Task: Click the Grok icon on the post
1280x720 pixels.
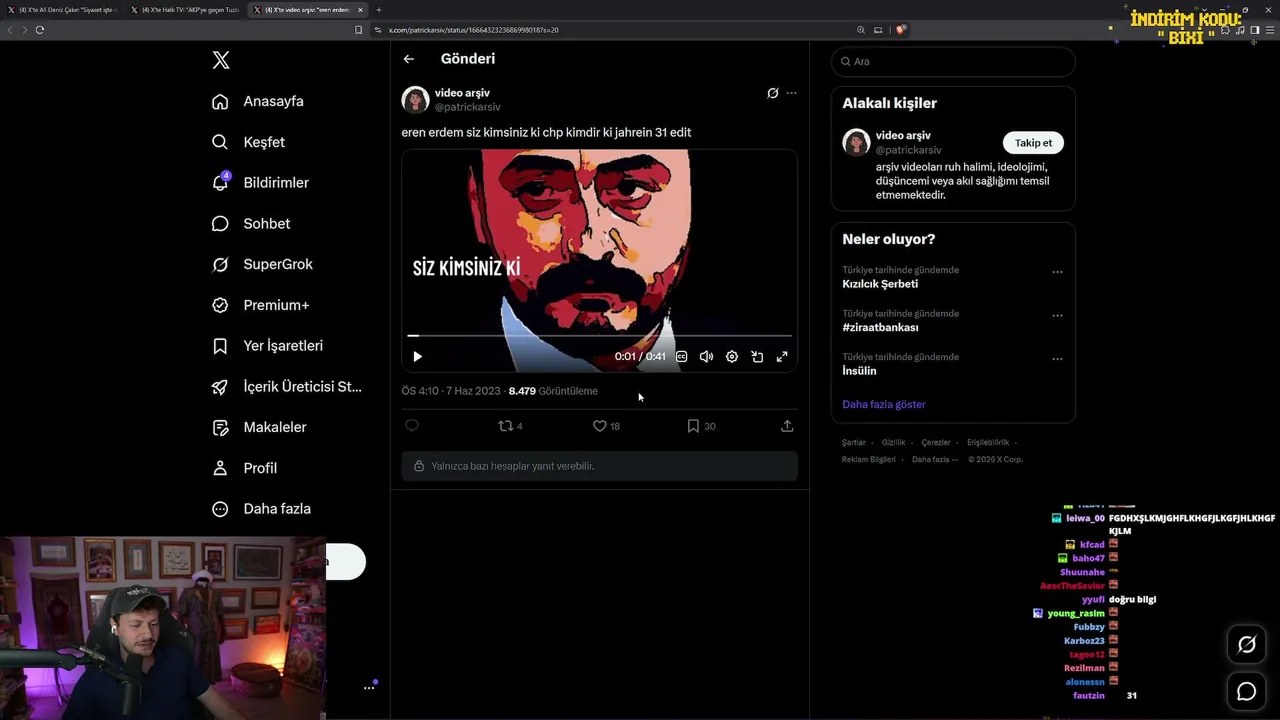Action: tap(772, 93)
